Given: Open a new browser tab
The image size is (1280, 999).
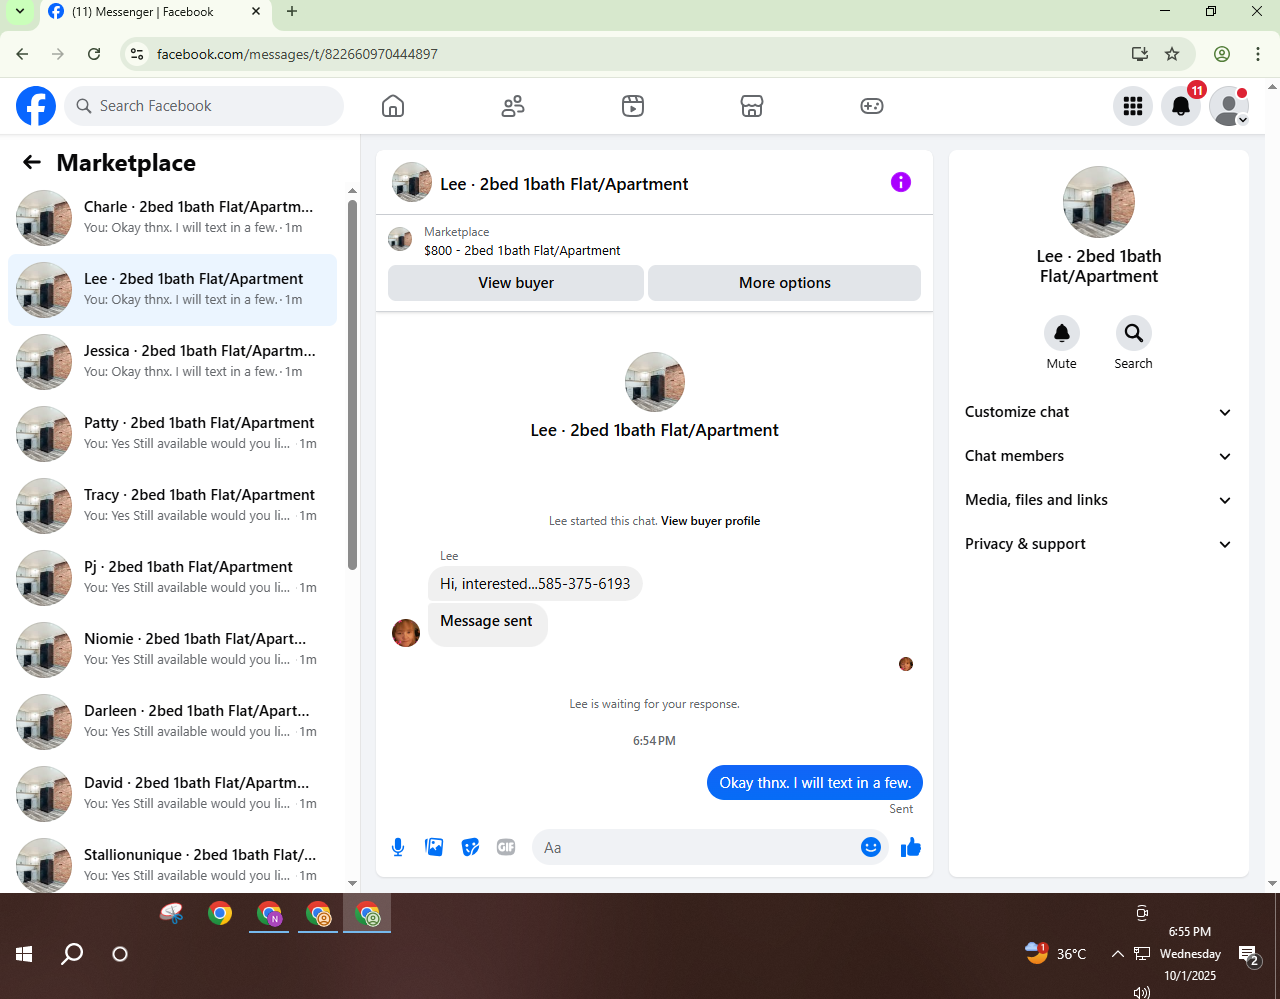Looking at the screenshot, I should click(292, 12).
